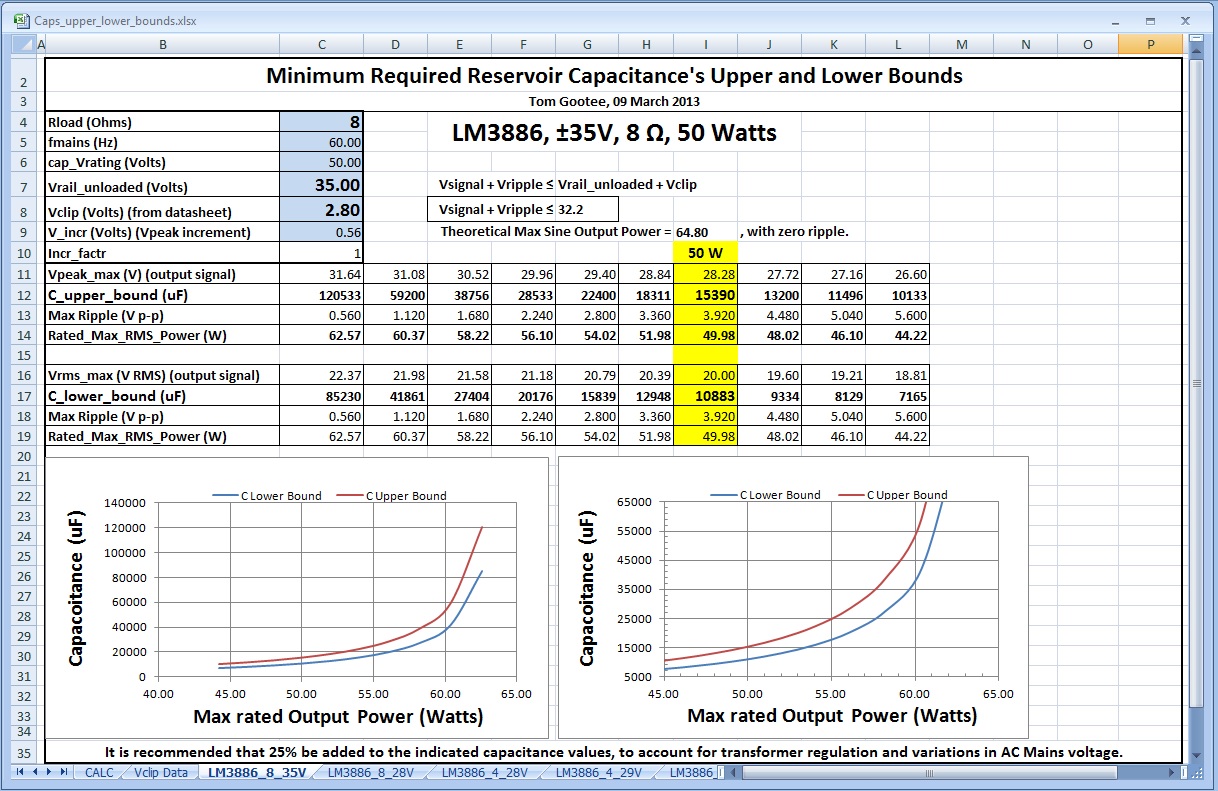Select row 17 header
Image resolution: width=1218 pixels, height=791 pixels.
tap(24, 396)
